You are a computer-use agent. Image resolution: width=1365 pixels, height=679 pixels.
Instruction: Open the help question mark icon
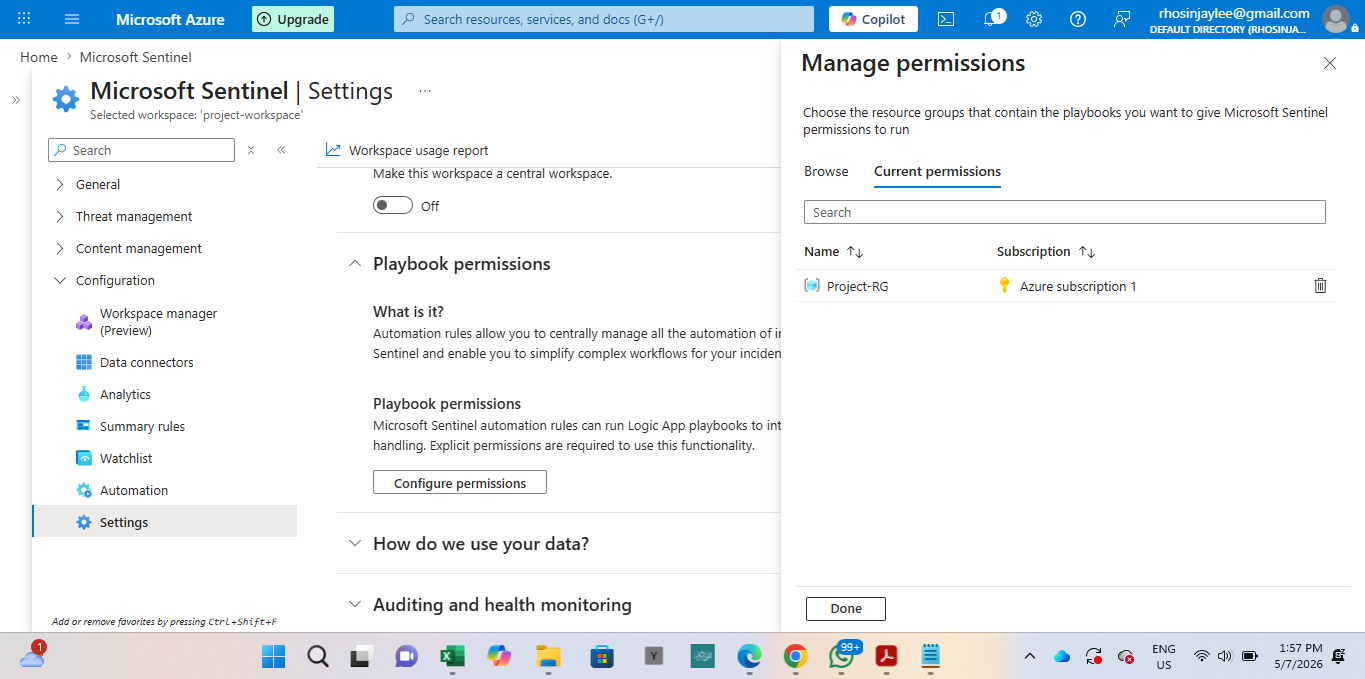pos(1078,19)
